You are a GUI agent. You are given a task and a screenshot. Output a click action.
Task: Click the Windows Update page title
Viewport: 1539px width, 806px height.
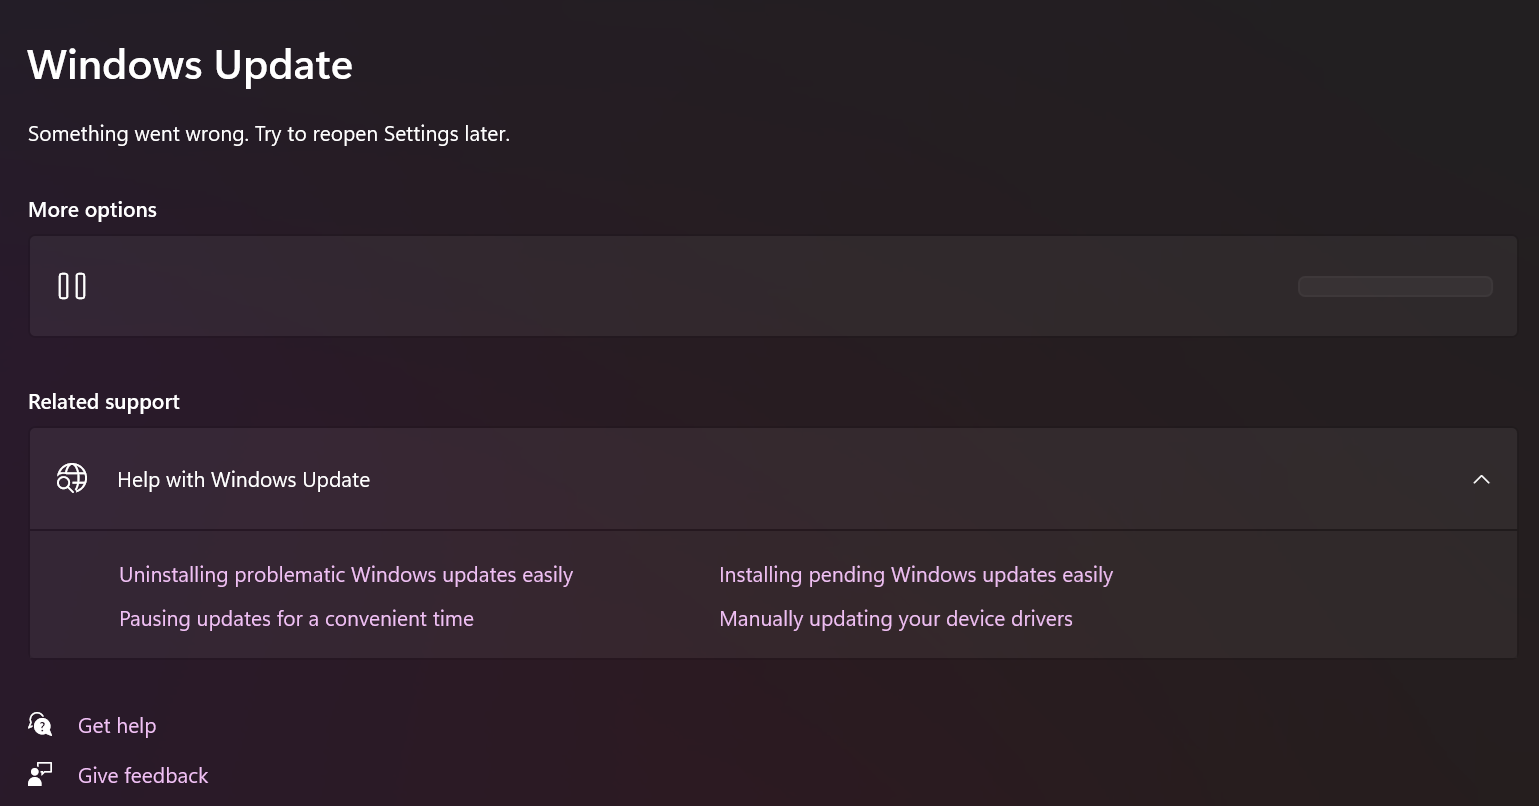click(190, 65)
